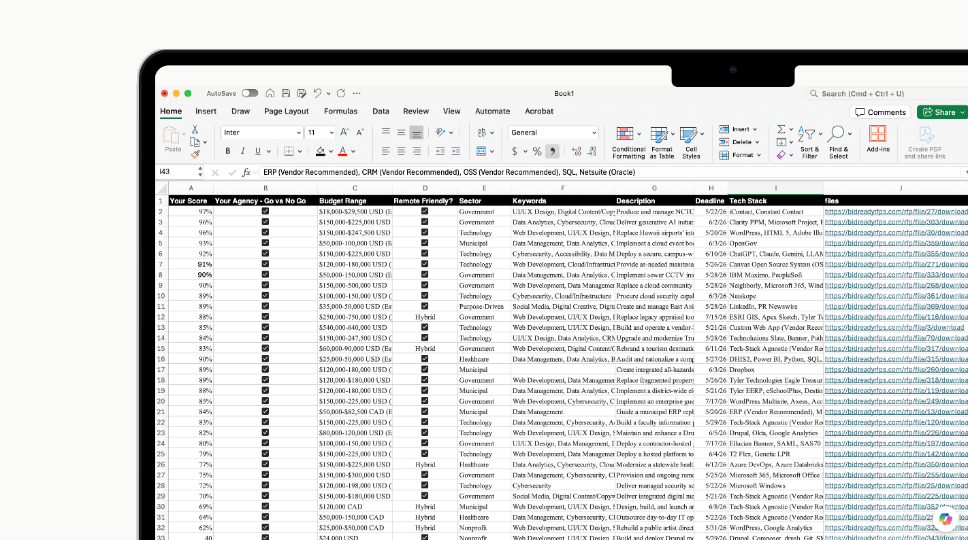968x540 pixels.
Task: Open the ellipsis more-commands menu
Action: point(356,93)
